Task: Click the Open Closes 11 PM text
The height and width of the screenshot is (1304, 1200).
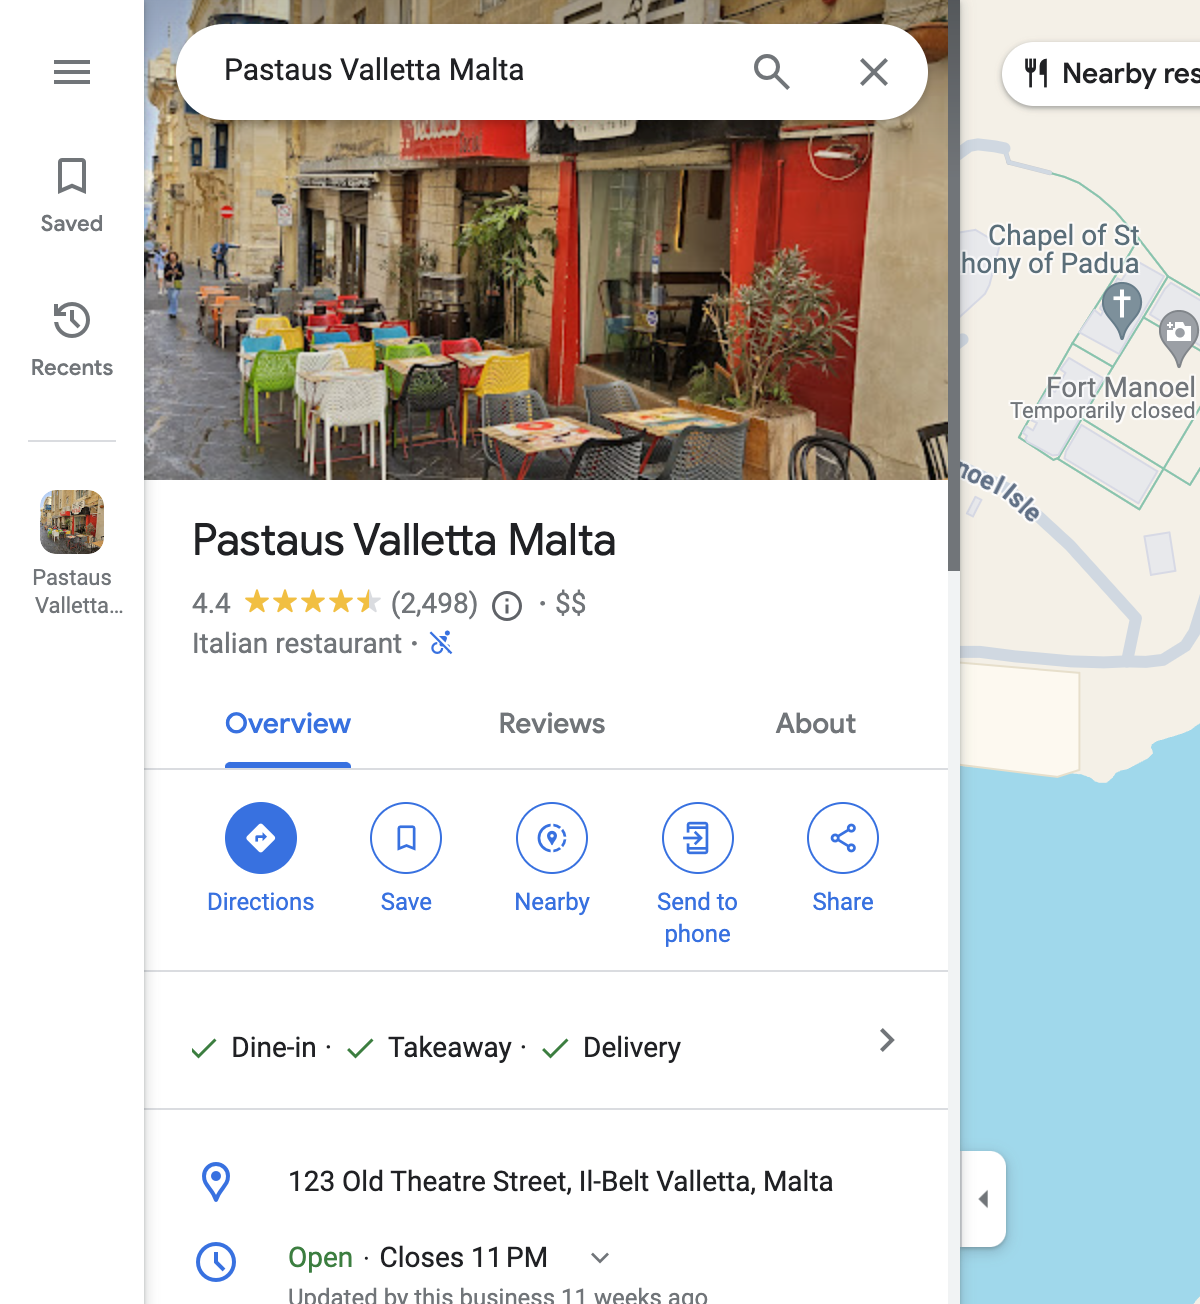Action: pyautogui.click(x=418, y=1257)
